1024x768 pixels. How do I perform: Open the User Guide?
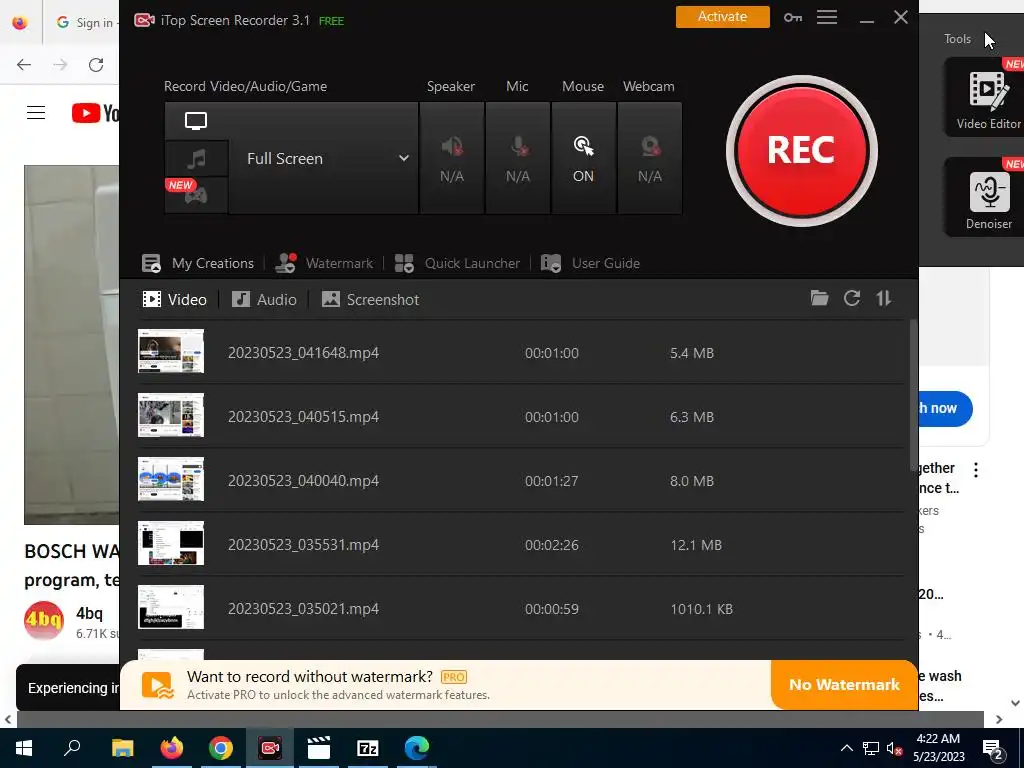pyautogui.click(x=590, y=263)
